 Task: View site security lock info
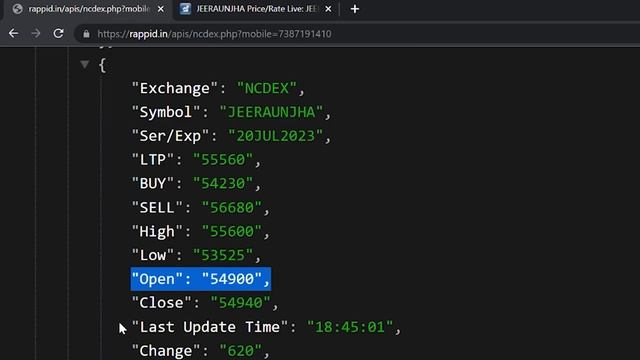pyautogui.click(x=86, y=34)
